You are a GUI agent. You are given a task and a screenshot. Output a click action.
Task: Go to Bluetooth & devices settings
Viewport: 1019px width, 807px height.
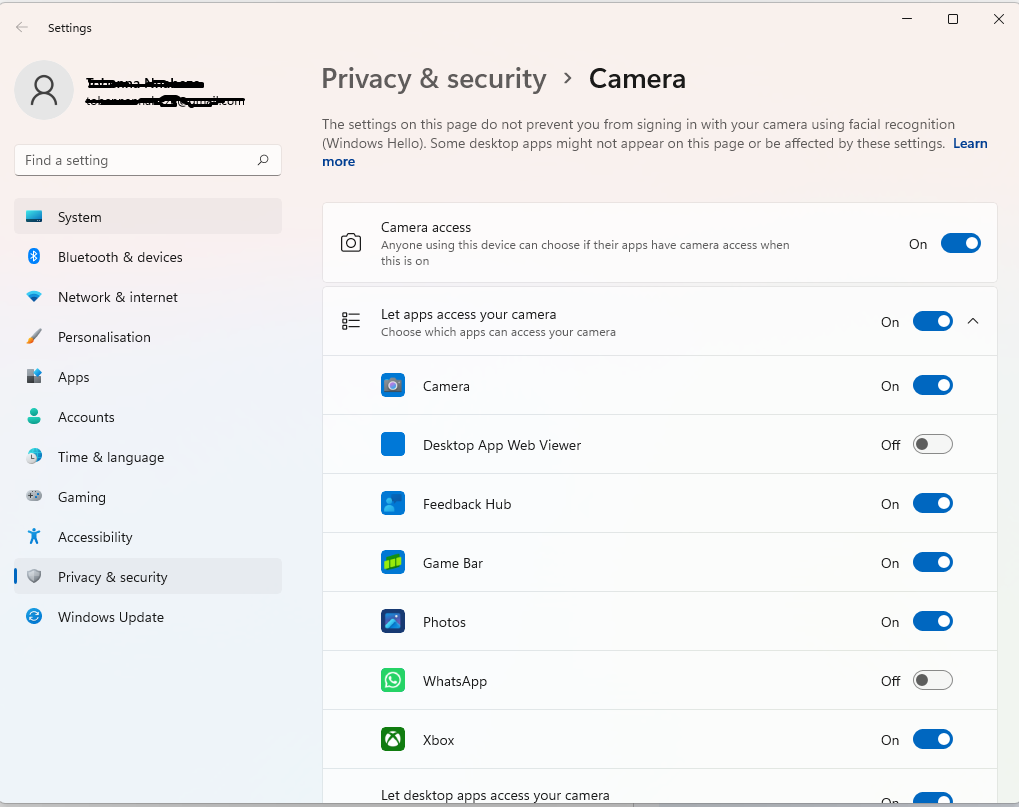120,257
